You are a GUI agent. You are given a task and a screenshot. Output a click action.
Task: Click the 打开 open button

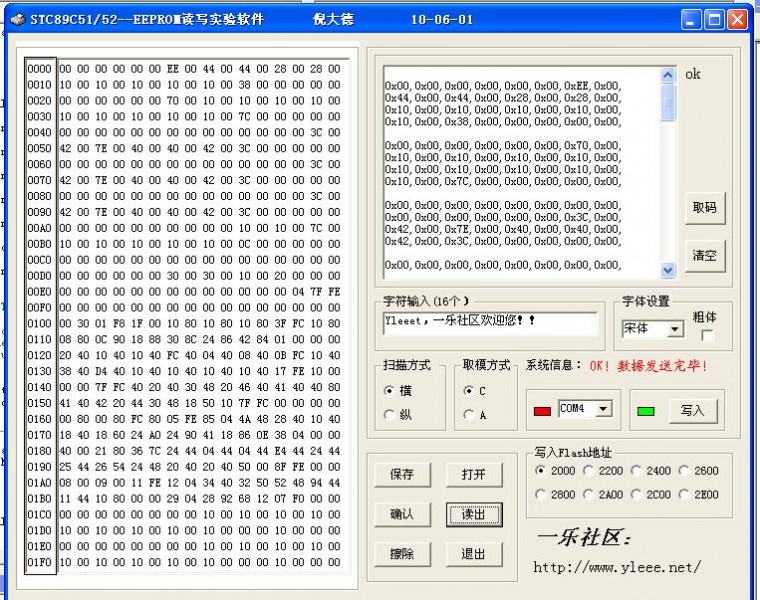(x=473, y=474)
